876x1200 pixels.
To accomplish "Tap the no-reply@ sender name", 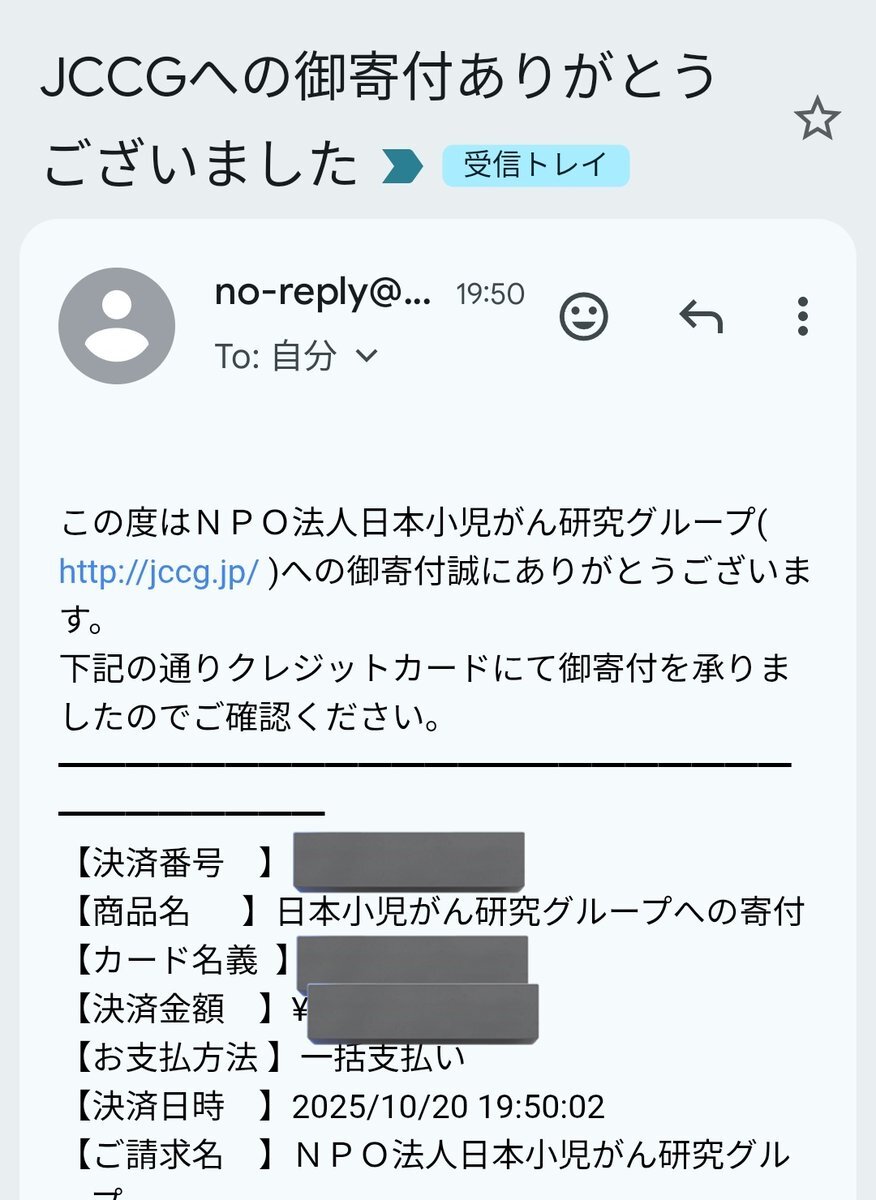I will coord(323,293).
